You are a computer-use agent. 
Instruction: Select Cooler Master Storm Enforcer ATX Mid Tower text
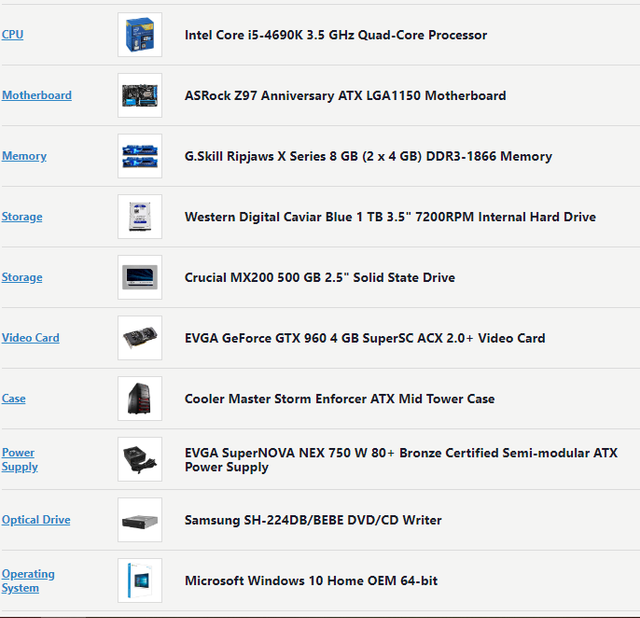click(340, 399)
